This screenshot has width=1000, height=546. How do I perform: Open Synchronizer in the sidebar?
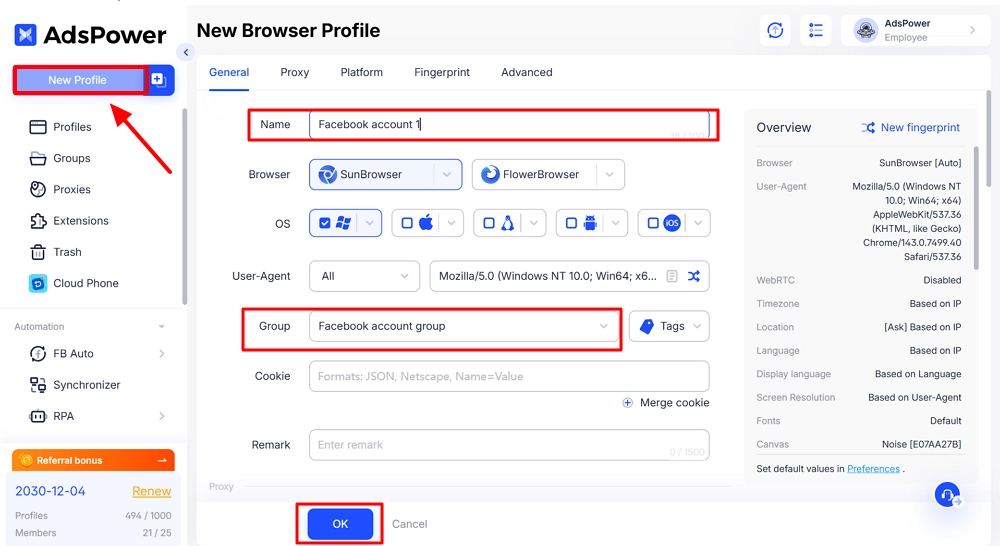tap(75, 385)
